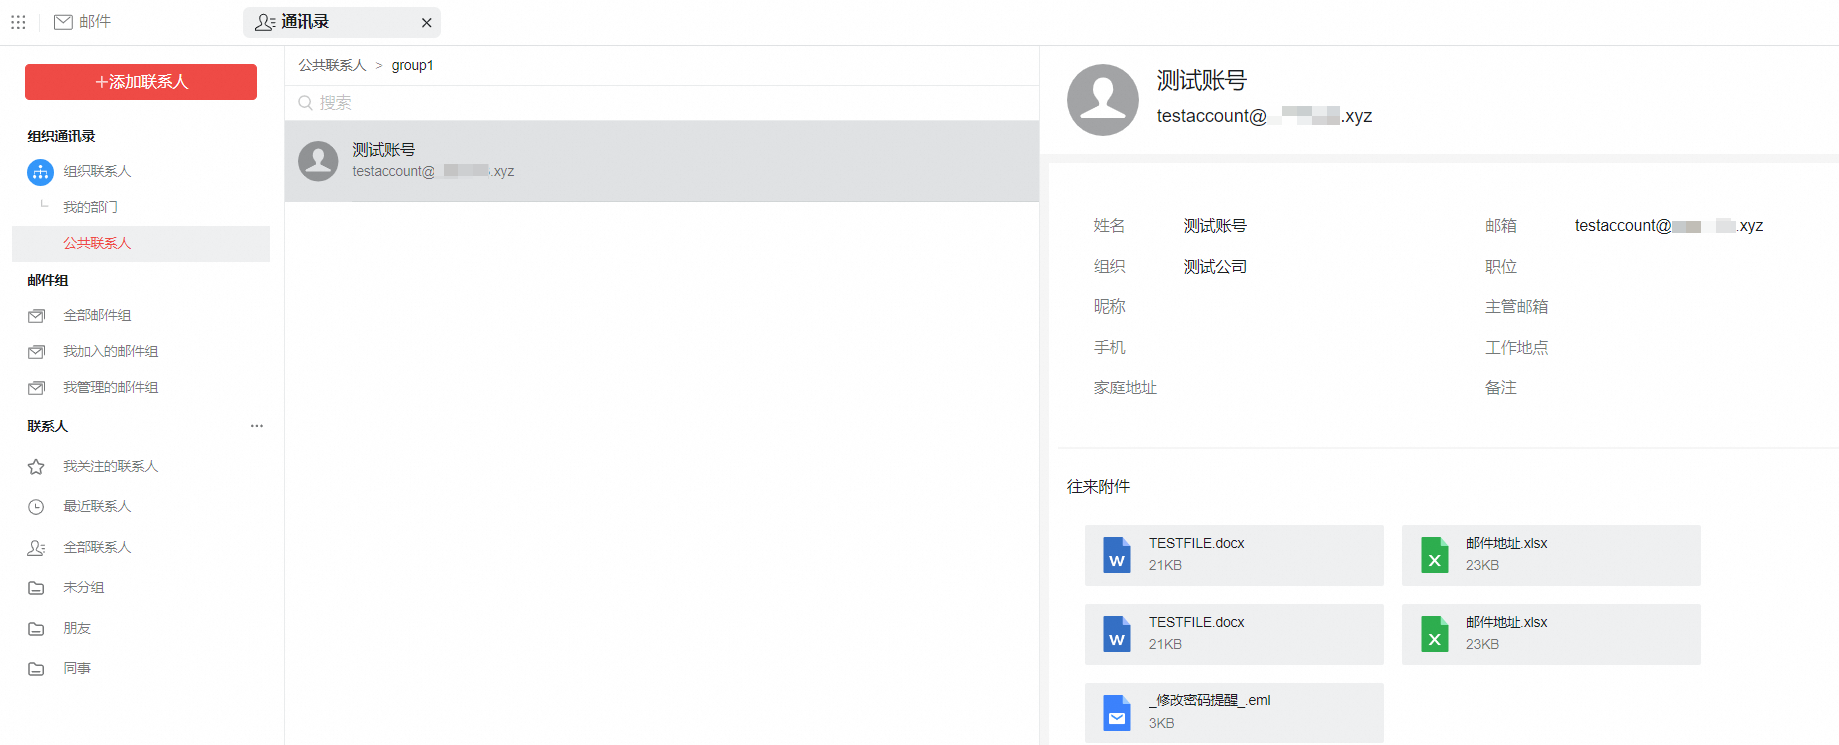Click group1 in the breadcrumb

[x=412, y=65]
